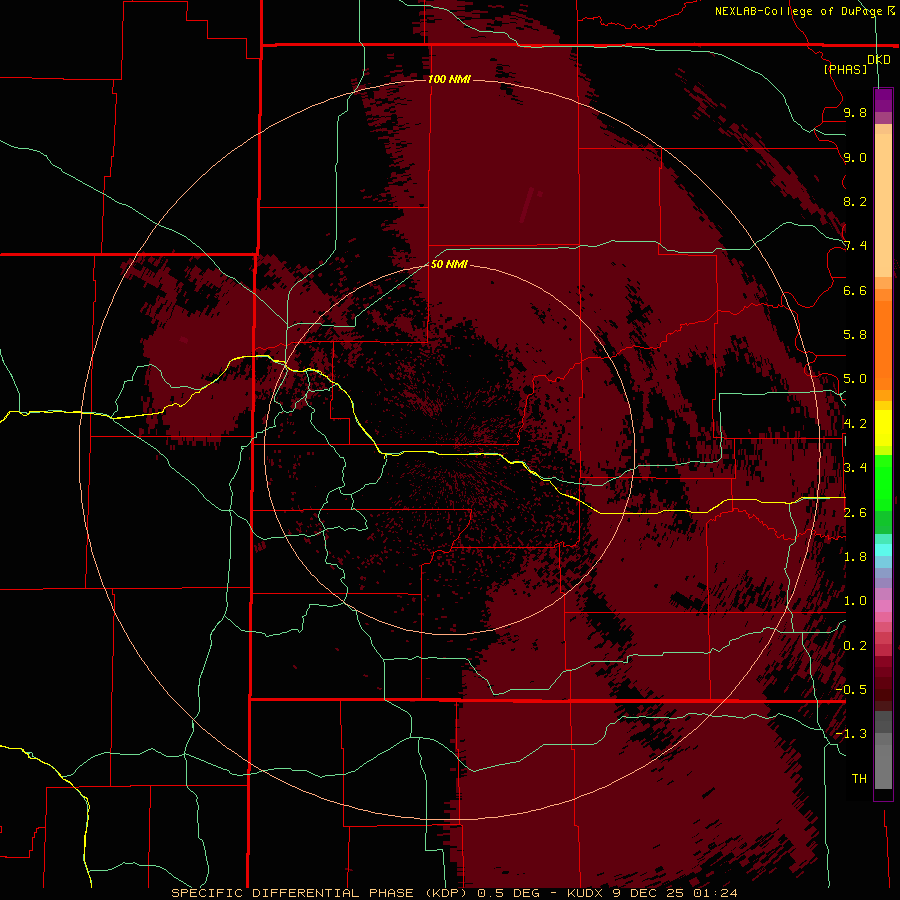This screenshot has width=900, height=900.
Task: Click the [PHAS] units label
Action: point(845,69)
